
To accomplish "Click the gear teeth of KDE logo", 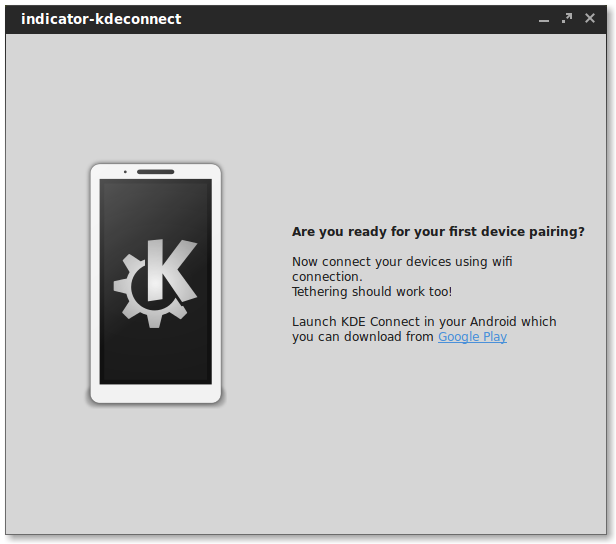I will click(x=126, y=288).
